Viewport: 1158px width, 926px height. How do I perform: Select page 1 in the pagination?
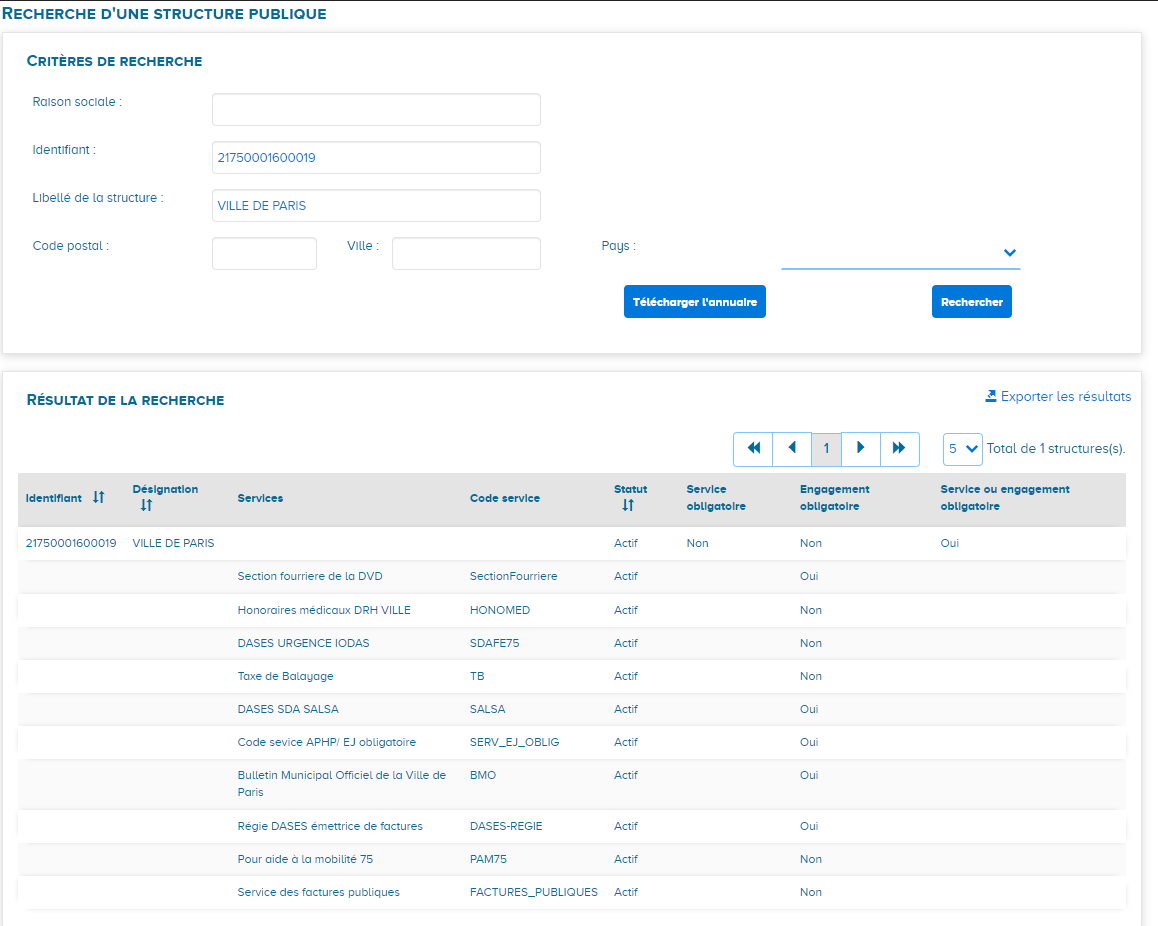pyautogui.click(x=826, y=448)
